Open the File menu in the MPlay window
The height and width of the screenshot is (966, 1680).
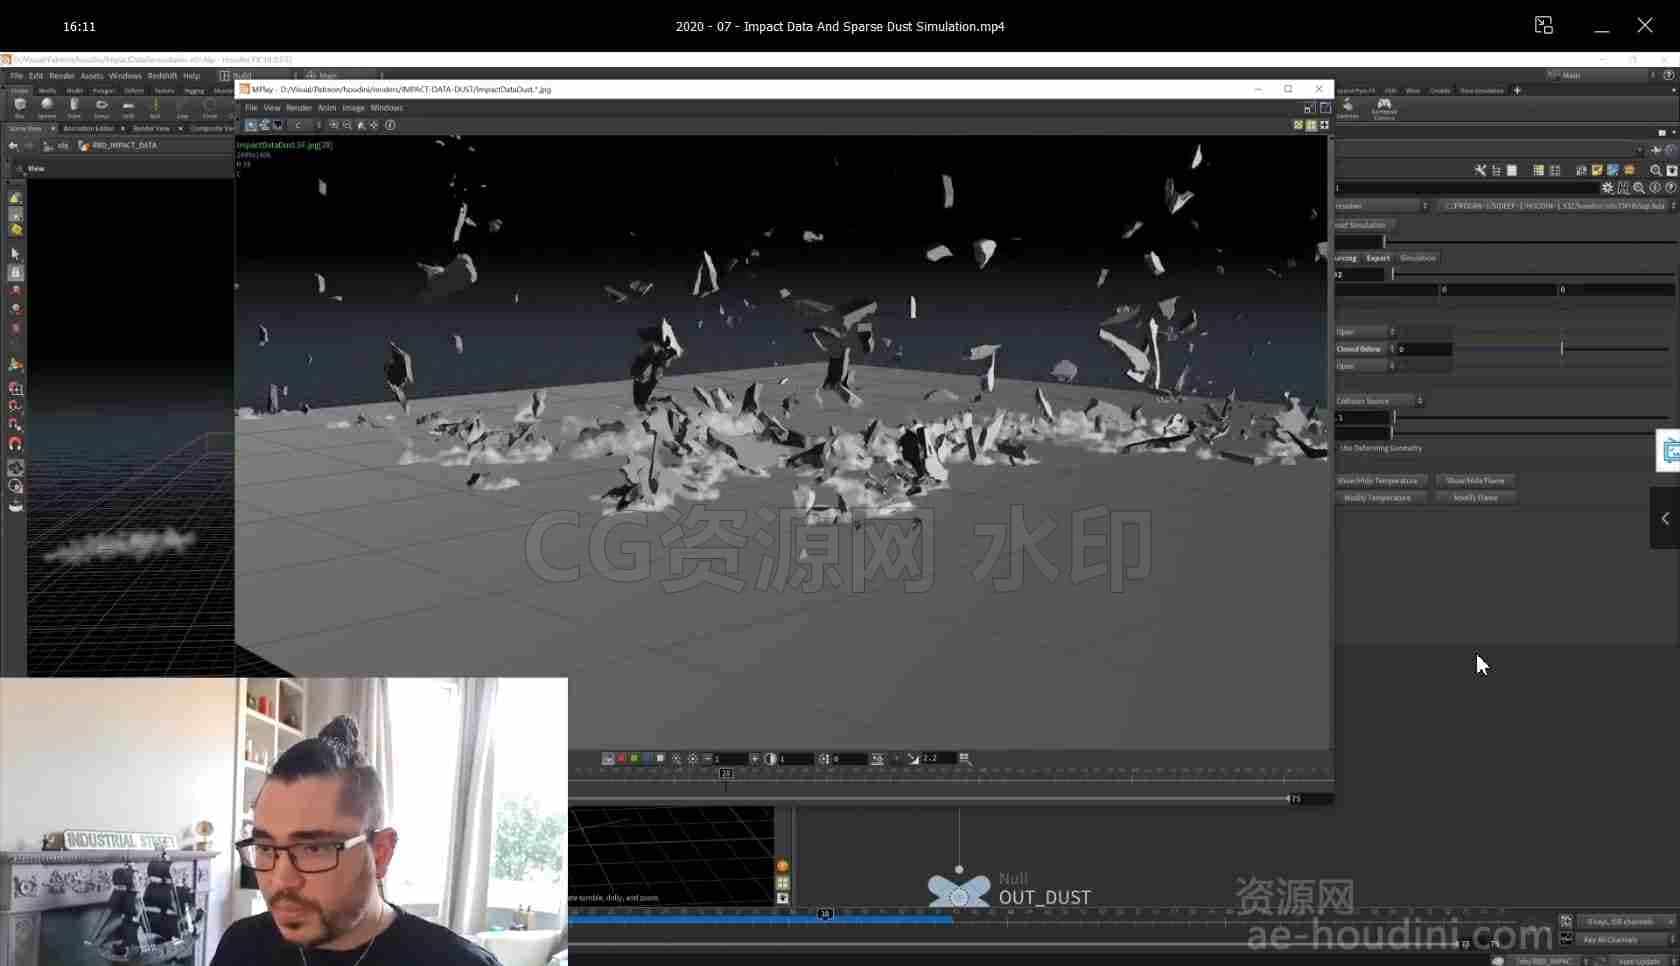251,108
